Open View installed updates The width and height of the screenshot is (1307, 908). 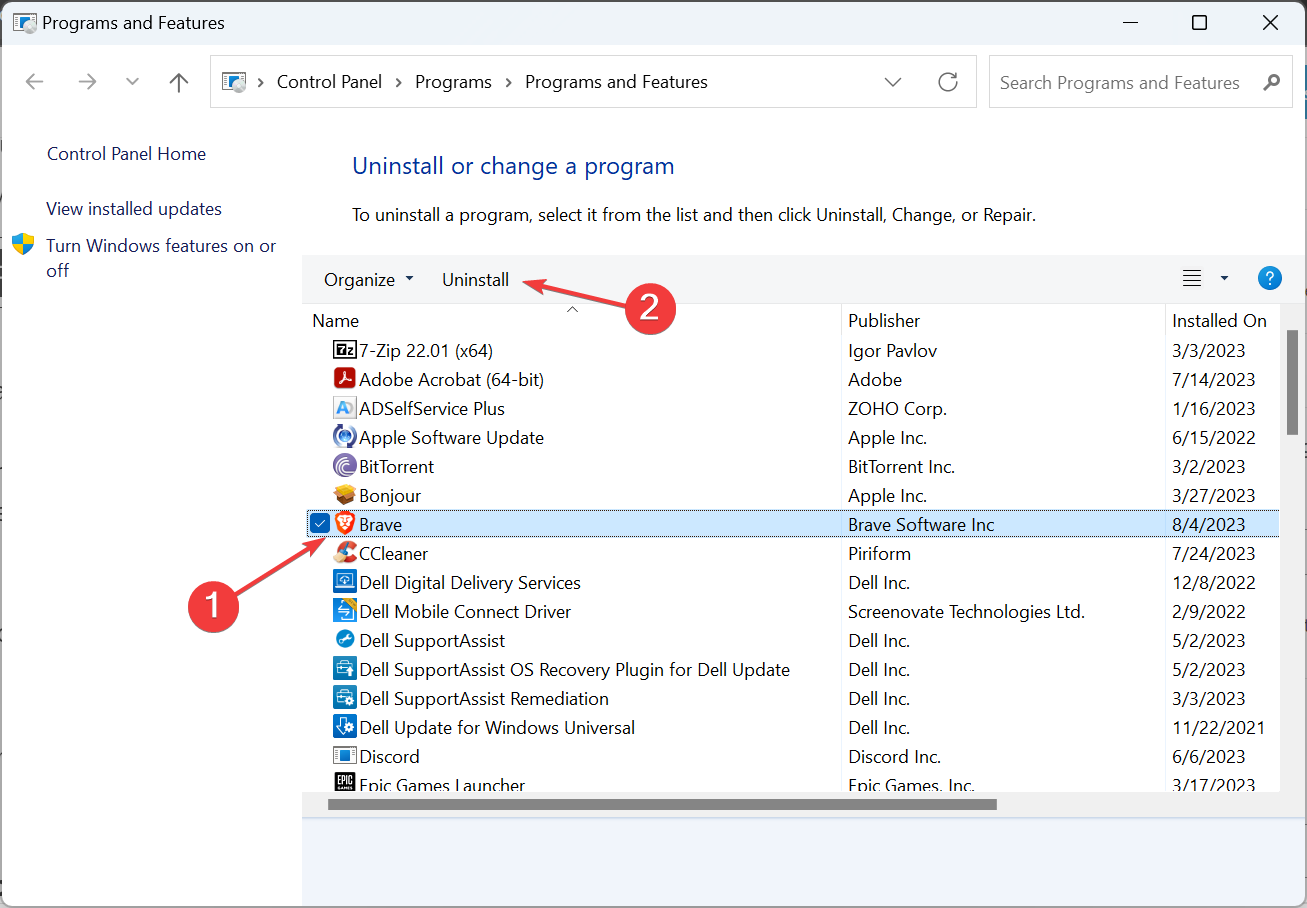(133, 208)
